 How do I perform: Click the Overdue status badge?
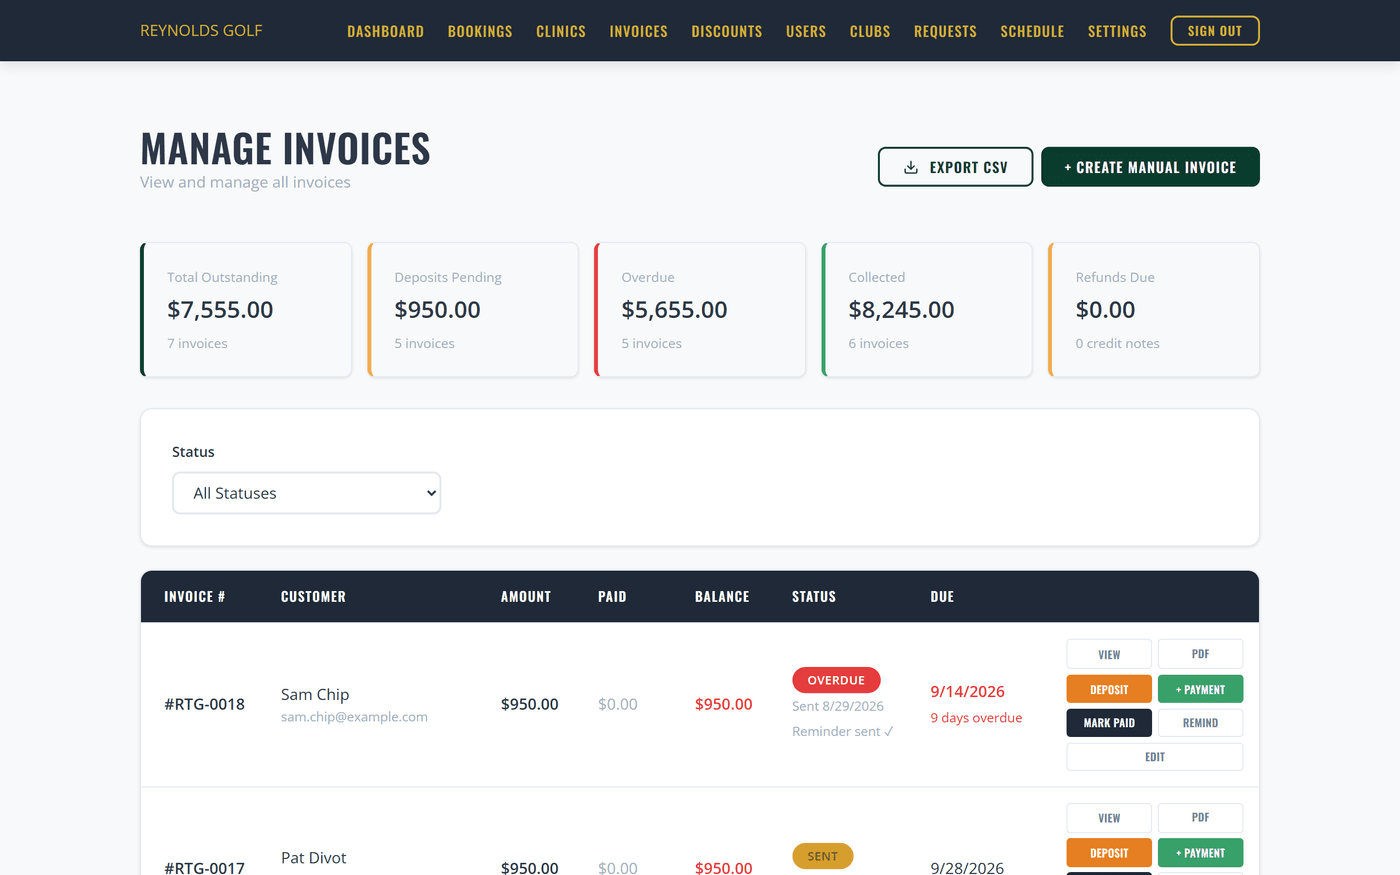(x=836, y=680)
